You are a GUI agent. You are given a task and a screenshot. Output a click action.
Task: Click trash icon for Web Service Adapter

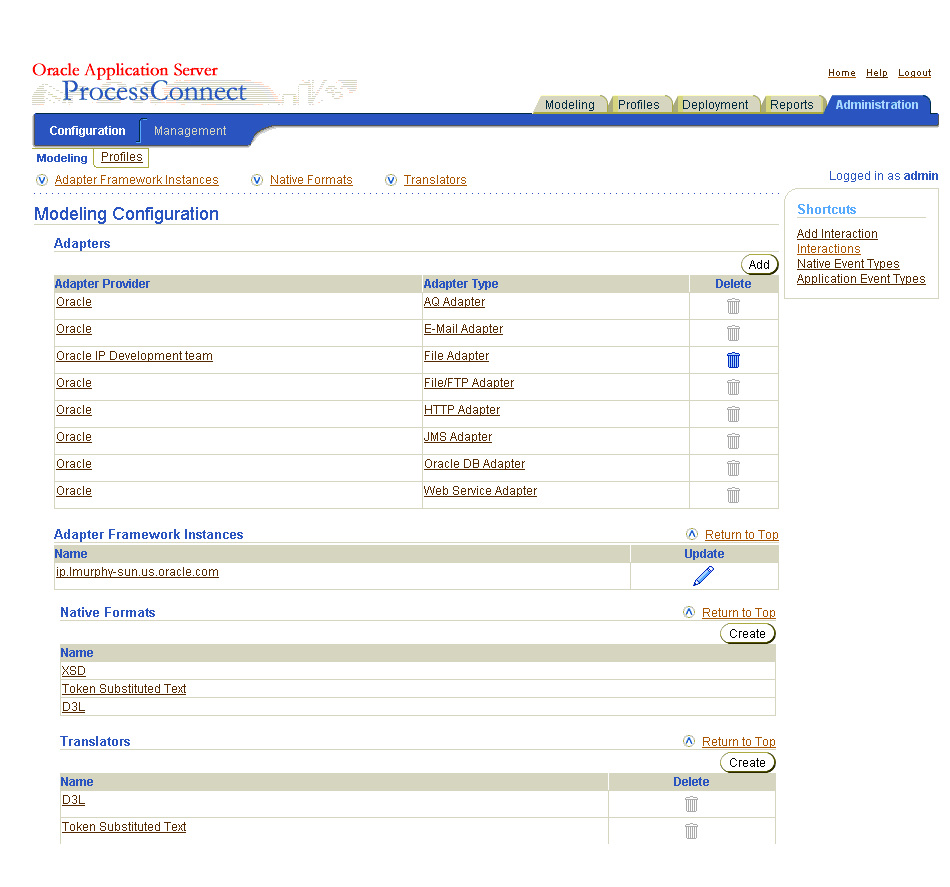(733, 494)
